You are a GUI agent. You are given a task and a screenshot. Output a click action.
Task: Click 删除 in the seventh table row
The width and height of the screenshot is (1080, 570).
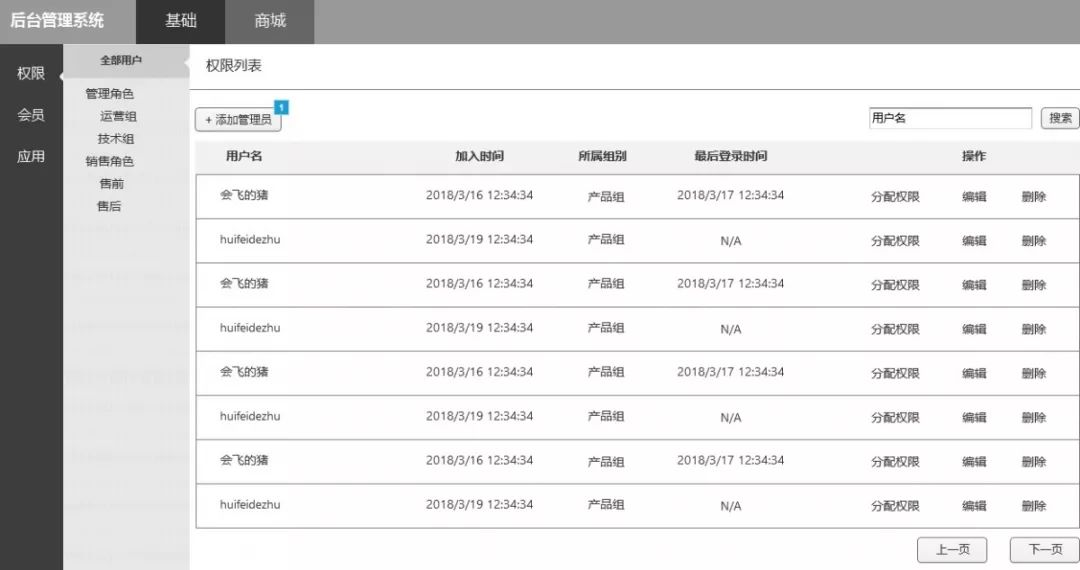(1034, 461)
